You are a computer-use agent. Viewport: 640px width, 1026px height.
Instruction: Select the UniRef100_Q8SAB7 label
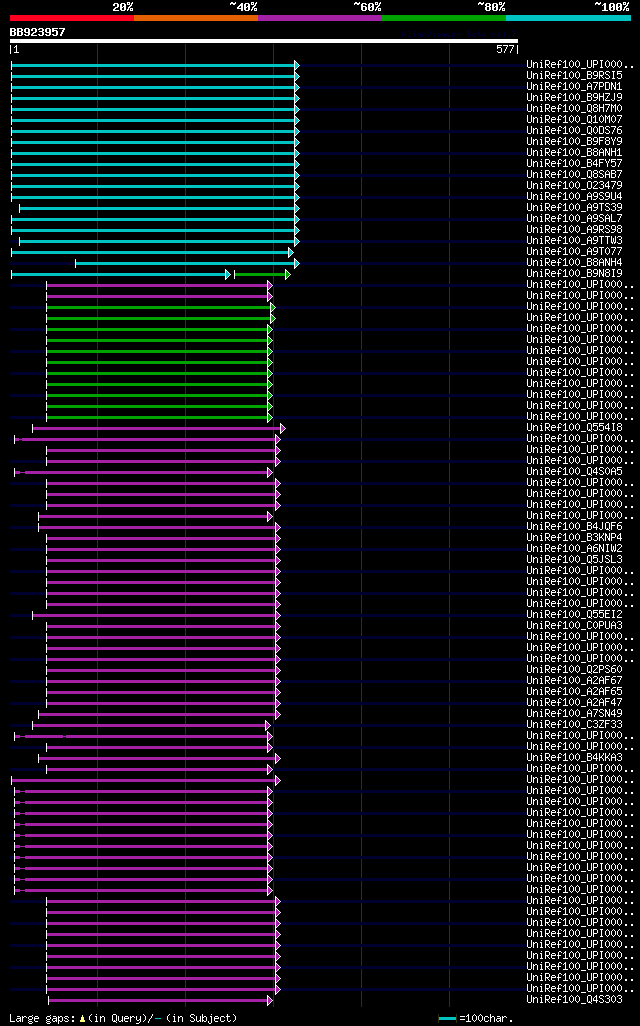tap(574, 175)
